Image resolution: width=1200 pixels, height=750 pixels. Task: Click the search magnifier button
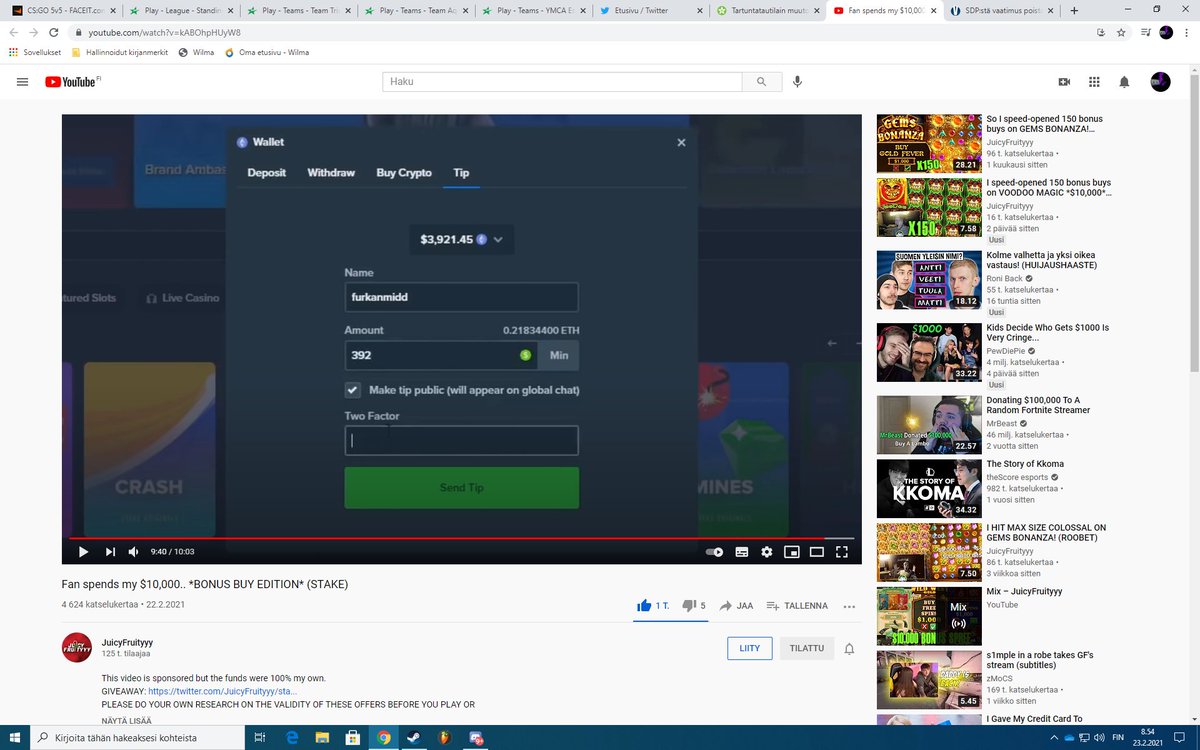coord(762,82)
